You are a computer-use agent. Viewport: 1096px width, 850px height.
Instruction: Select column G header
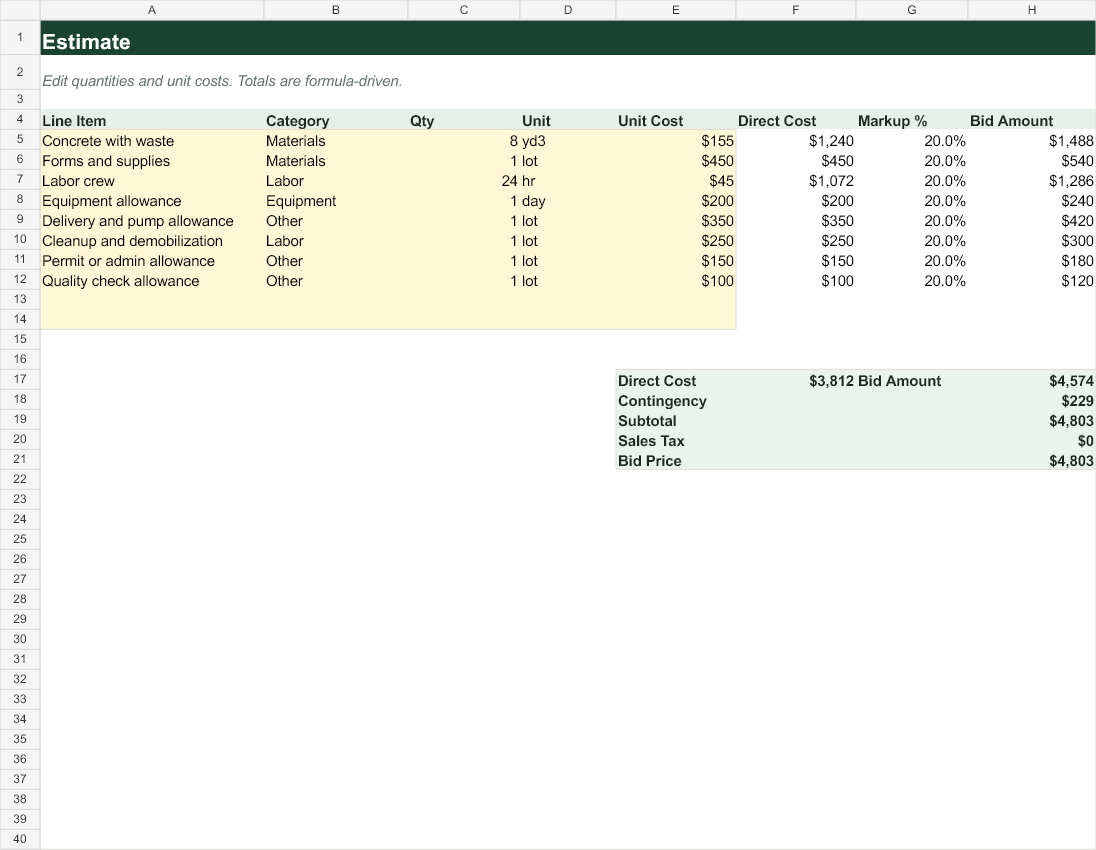(911, 10)
